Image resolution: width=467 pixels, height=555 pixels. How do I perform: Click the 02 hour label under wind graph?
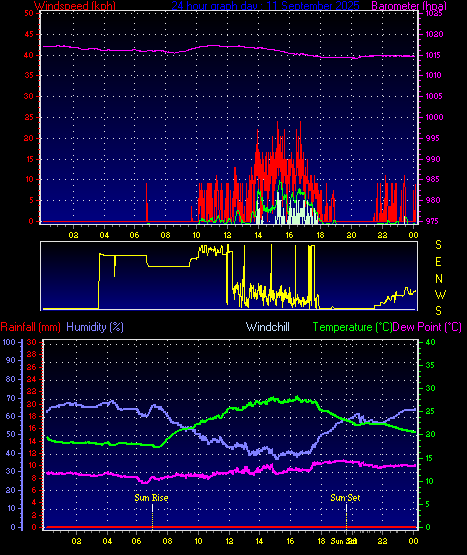pyautogui.click(x=73, y=235)
